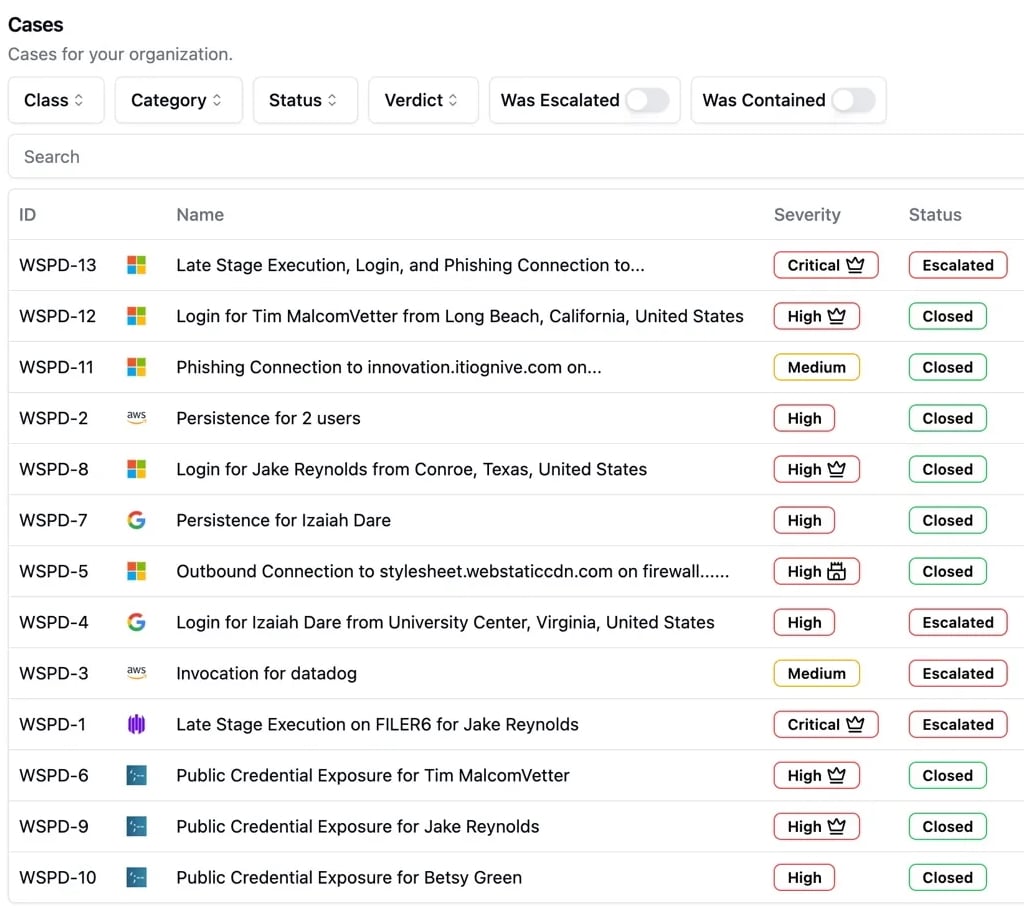Click Google icon in WSPD-7 row

point(136,520)
